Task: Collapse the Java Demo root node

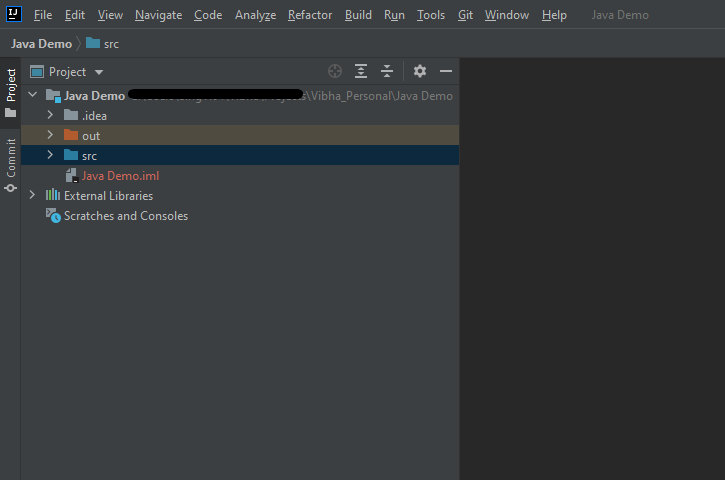Action: [33, 96]
